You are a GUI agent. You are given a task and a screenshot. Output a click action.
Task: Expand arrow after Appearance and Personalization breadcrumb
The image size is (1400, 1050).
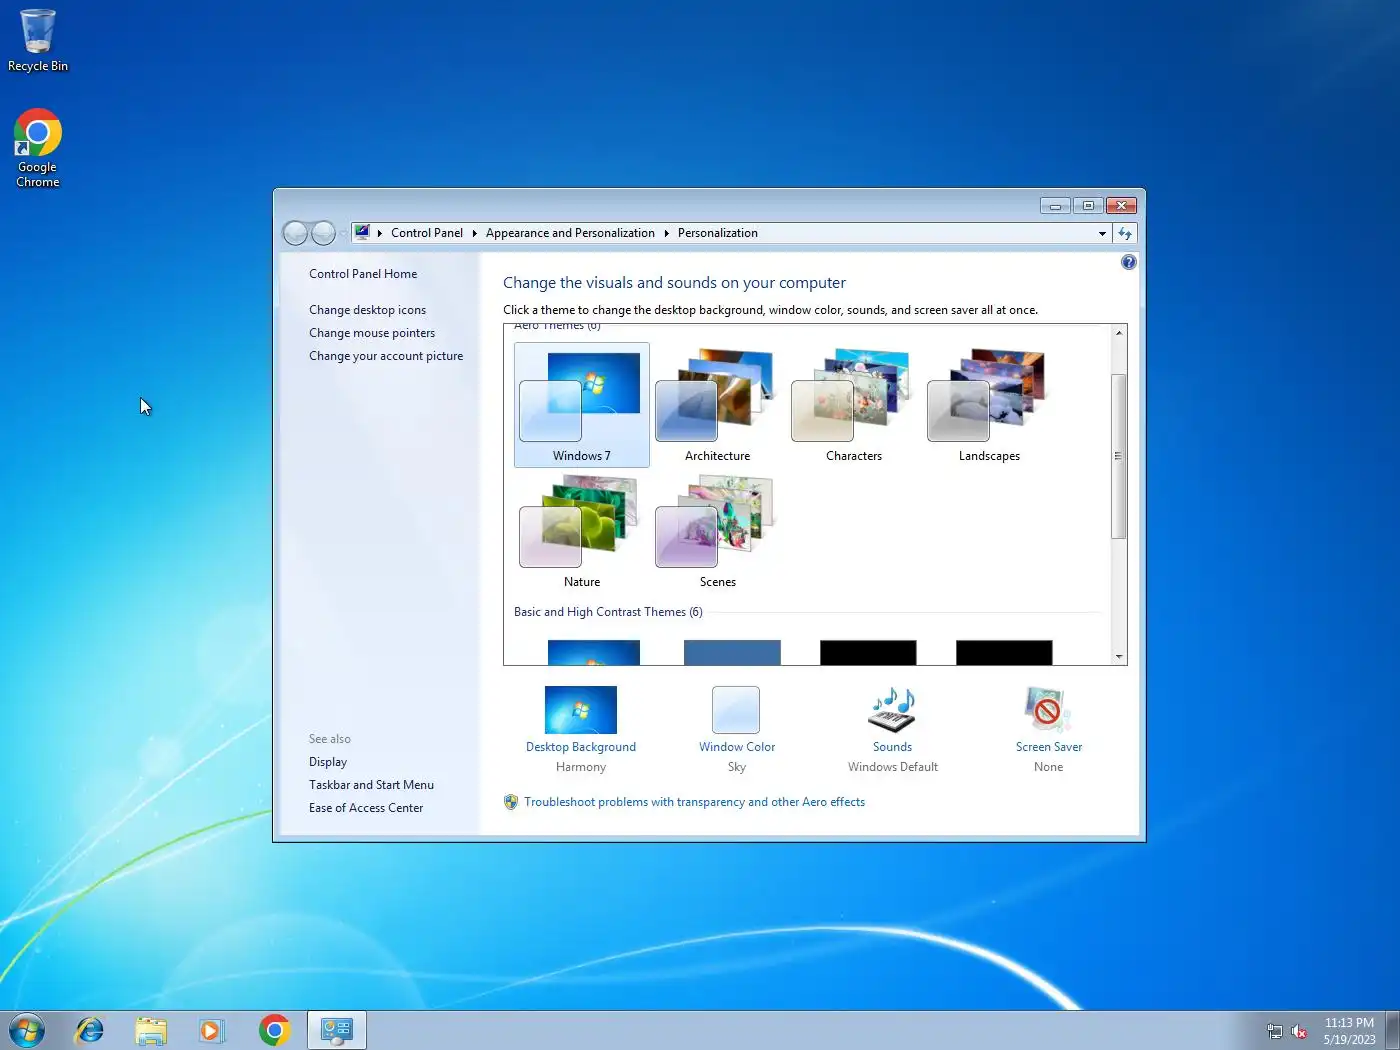[x=666, y=233]
